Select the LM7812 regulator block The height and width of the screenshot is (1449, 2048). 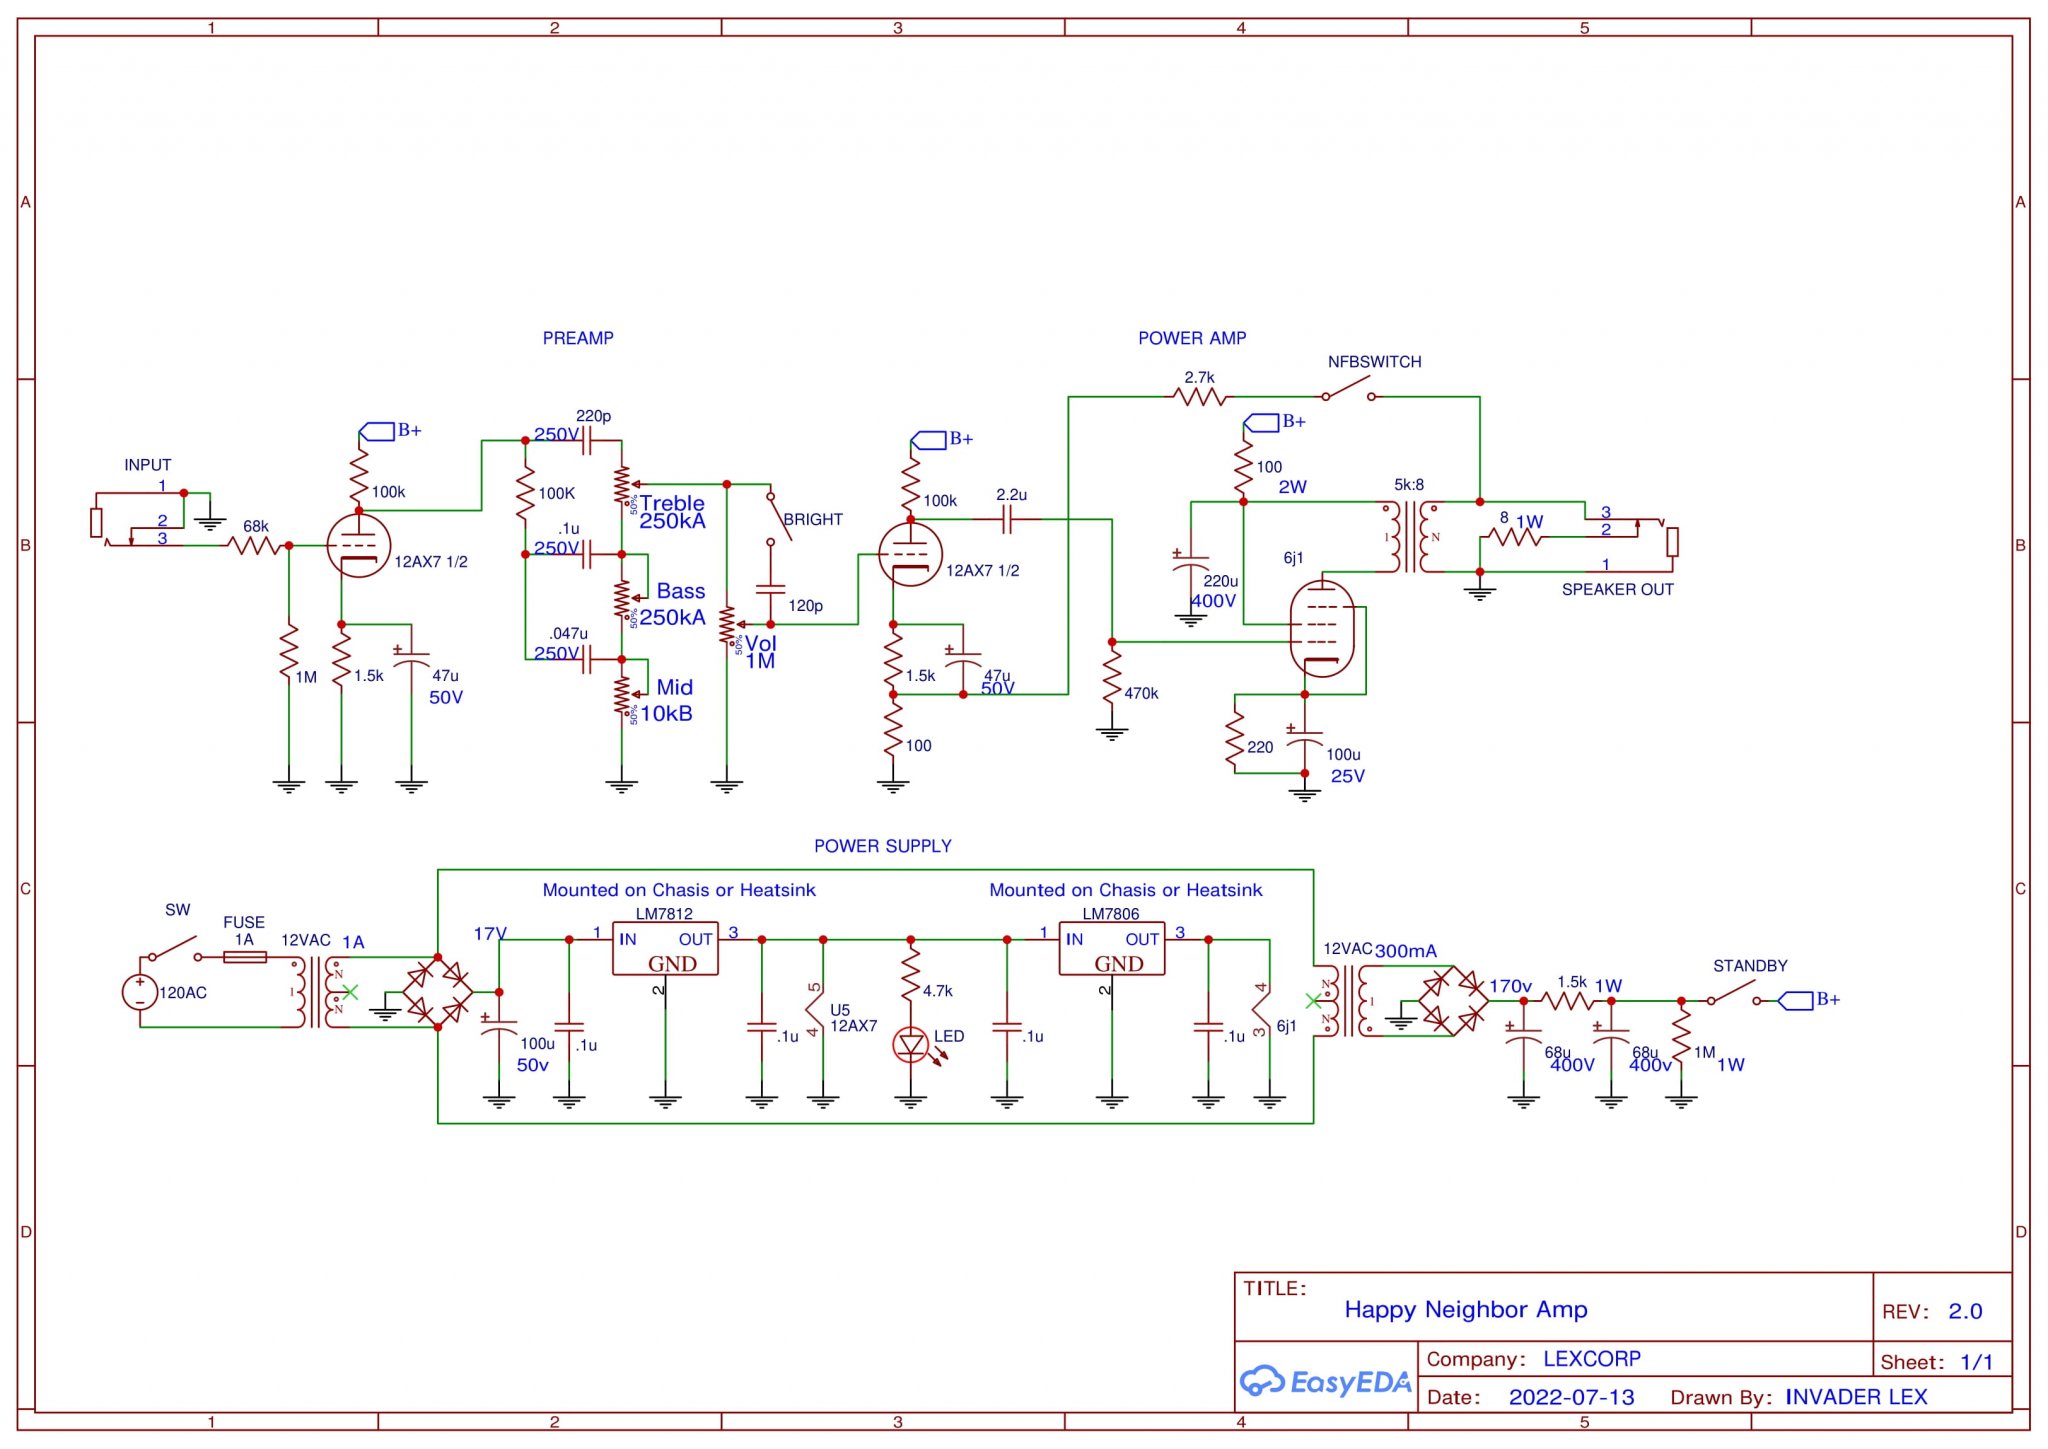coord(665,949)
